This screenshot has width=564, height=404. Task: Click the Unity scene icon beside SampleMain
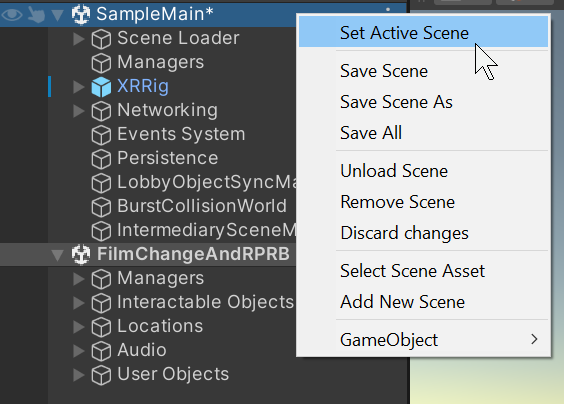(81, 14)
